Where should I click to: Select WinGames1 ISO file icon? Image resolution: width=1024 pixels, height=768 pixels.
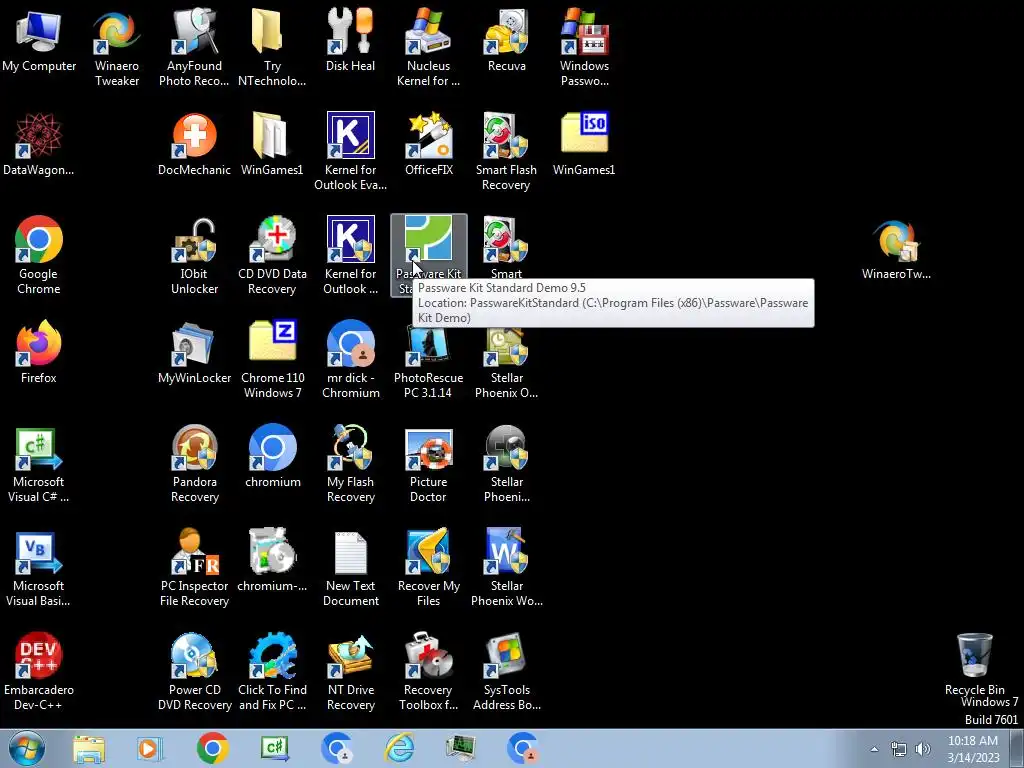point(584,145)
